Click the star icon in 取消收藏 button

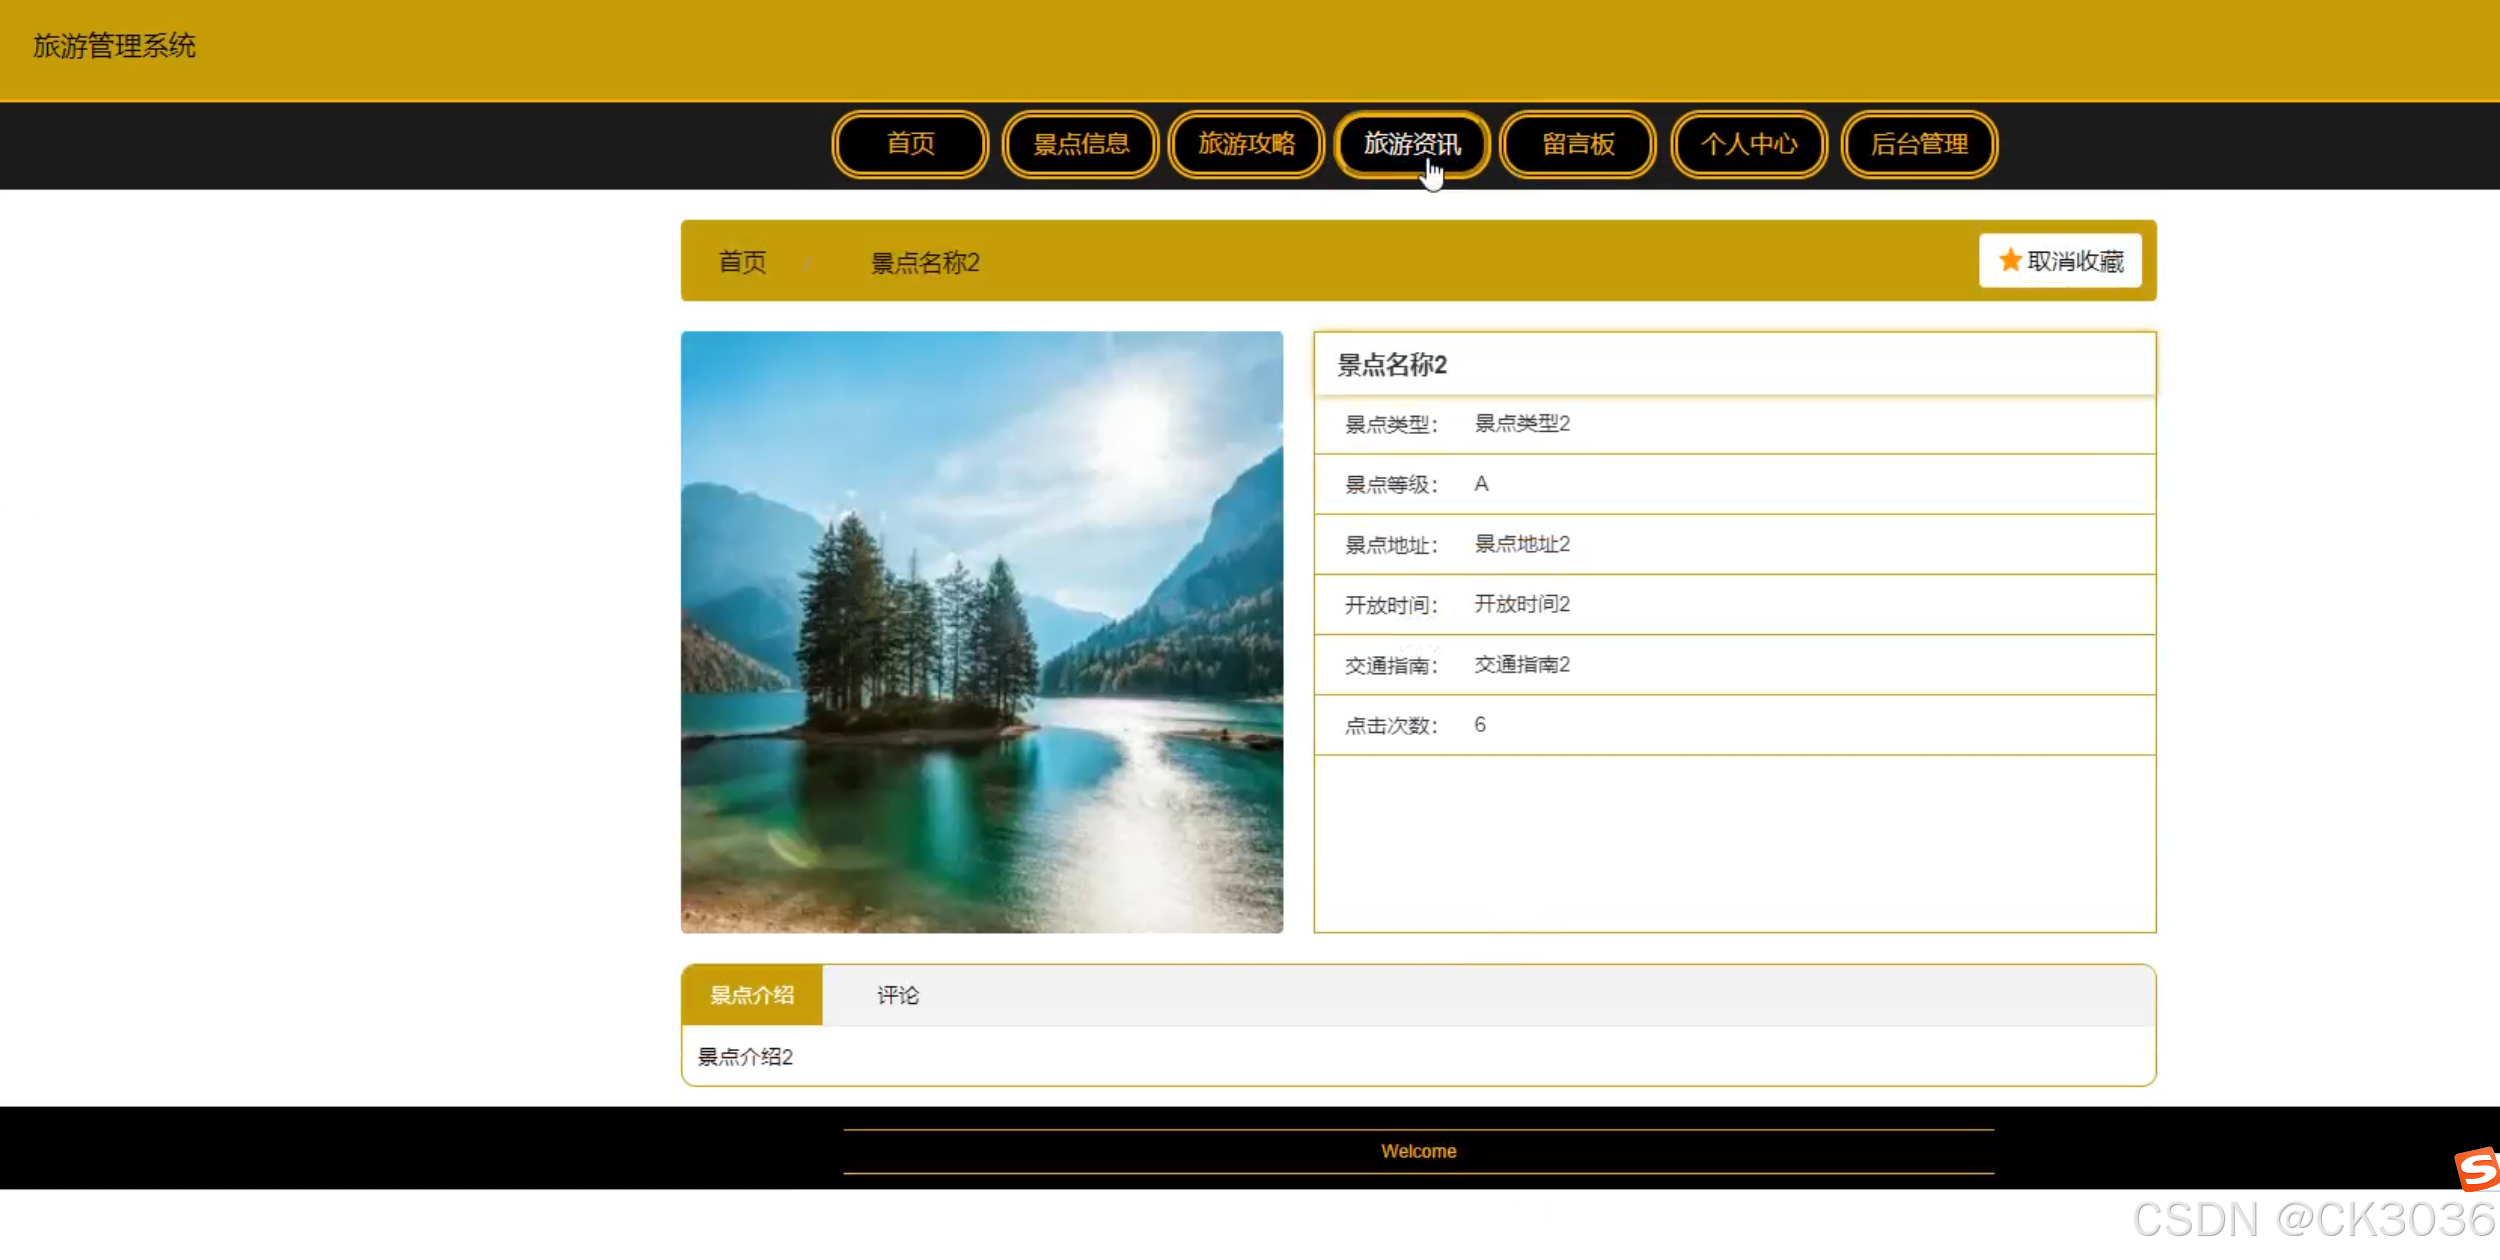click(2008, 260)
